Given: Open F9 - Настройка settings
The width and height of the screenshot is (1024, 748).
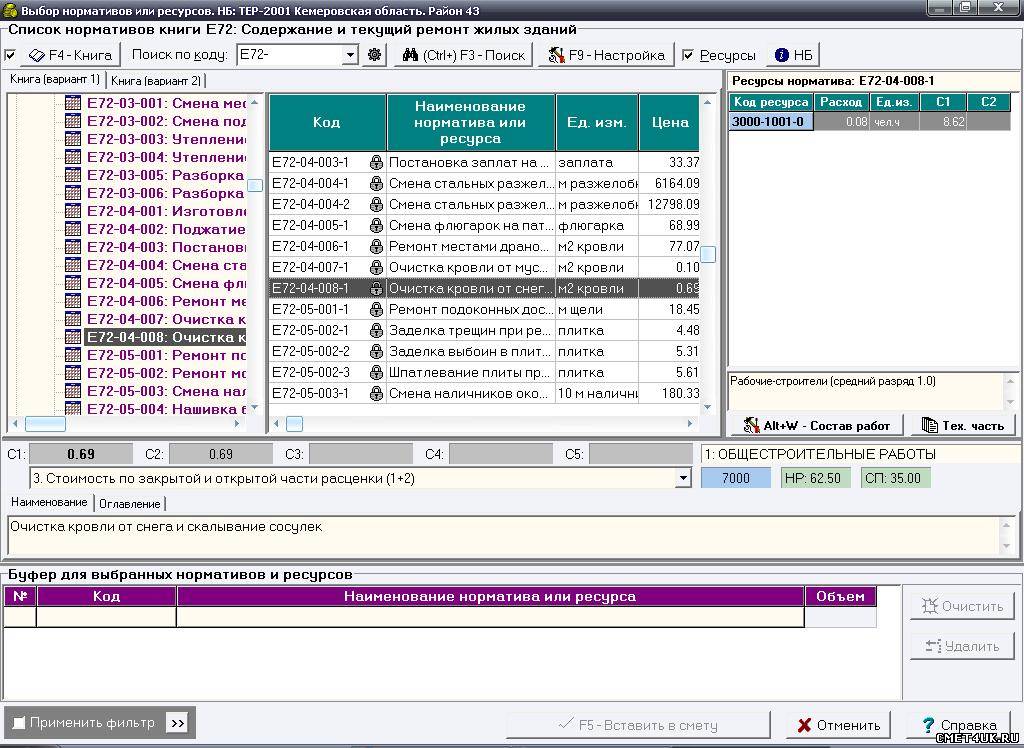Looking at the screenshot, I should pos(606,55).
